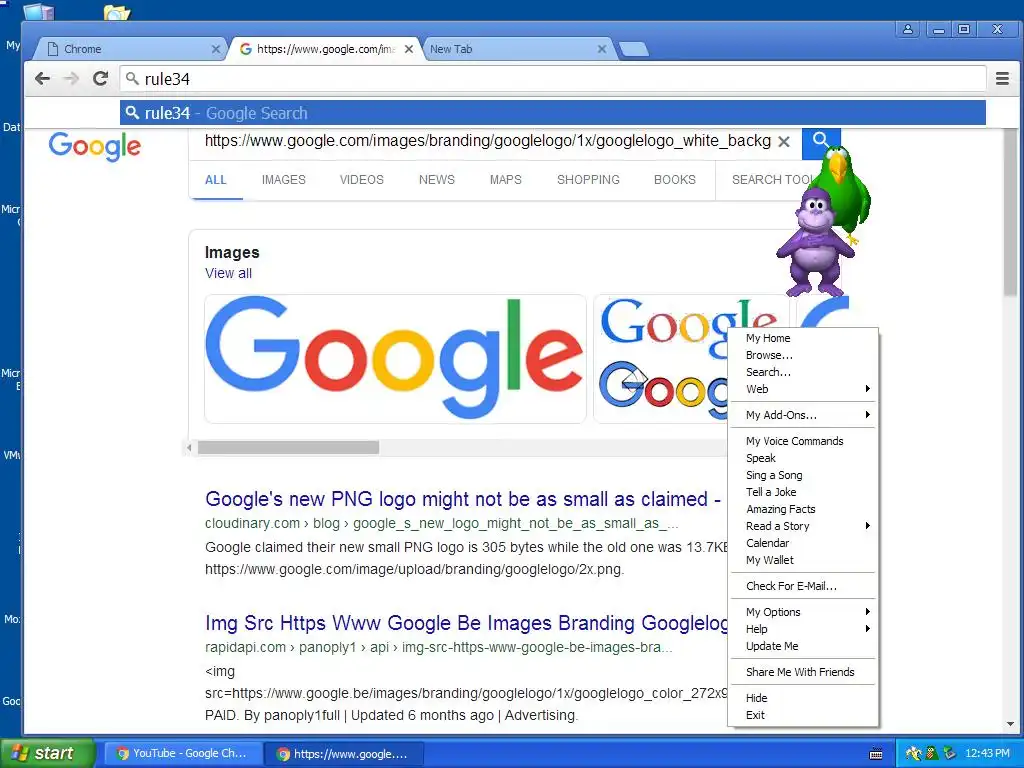
Task: Open the VIDEOS search tab
Action: coord(361,180)
